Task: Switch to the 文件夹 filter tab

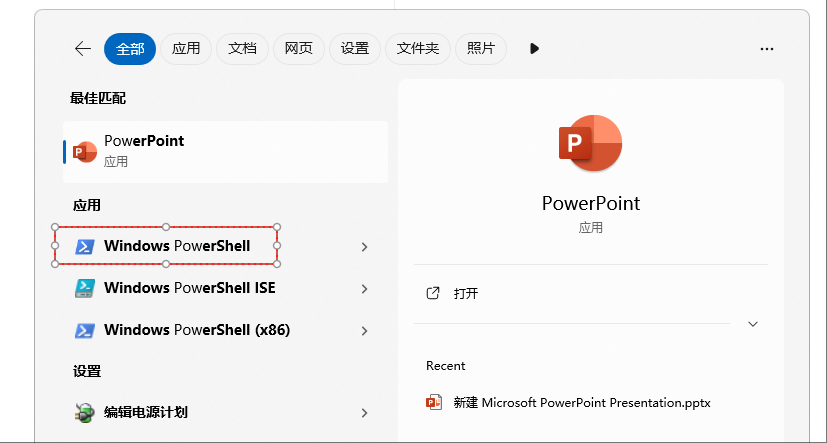Action: click(x=417, y=48)
